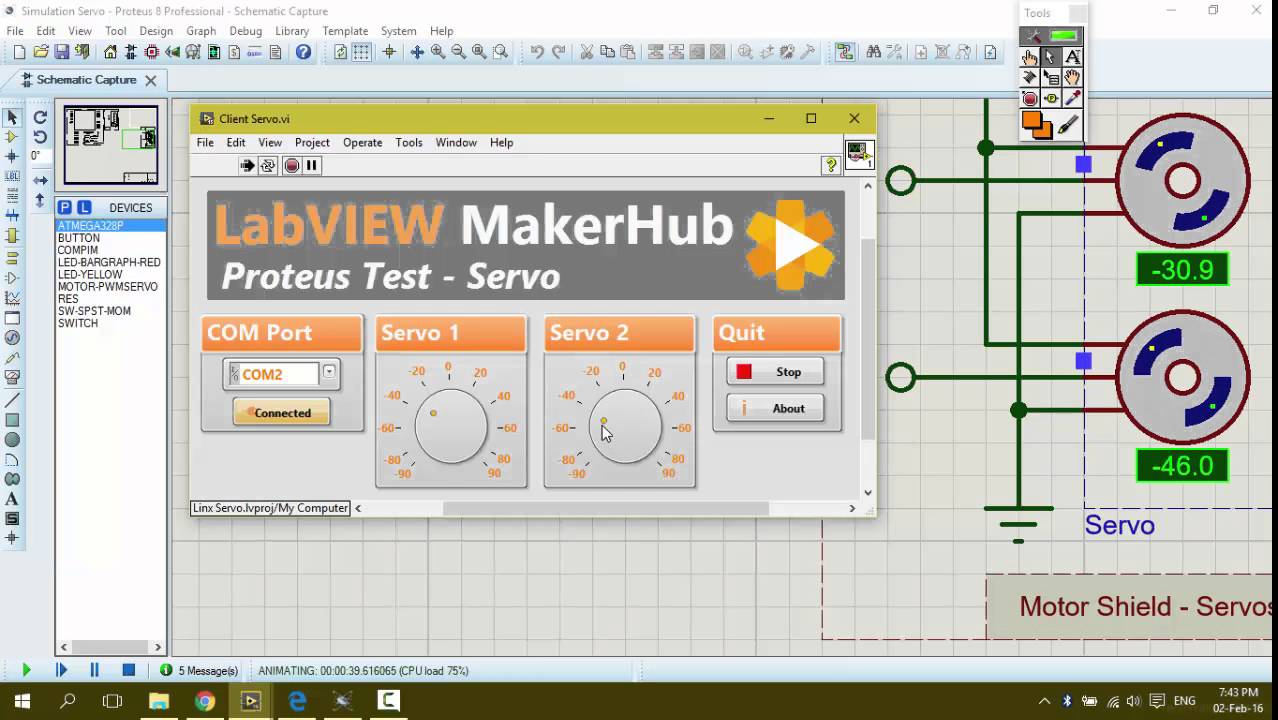This screenshot has width=1278, height=720.
Task: Click the New Project icon in Proteus toolbar
Action: [19, 52]
